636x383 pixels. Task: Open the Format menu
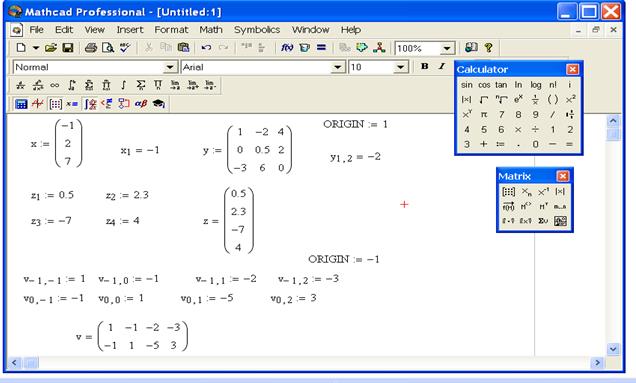click(171, 30)
